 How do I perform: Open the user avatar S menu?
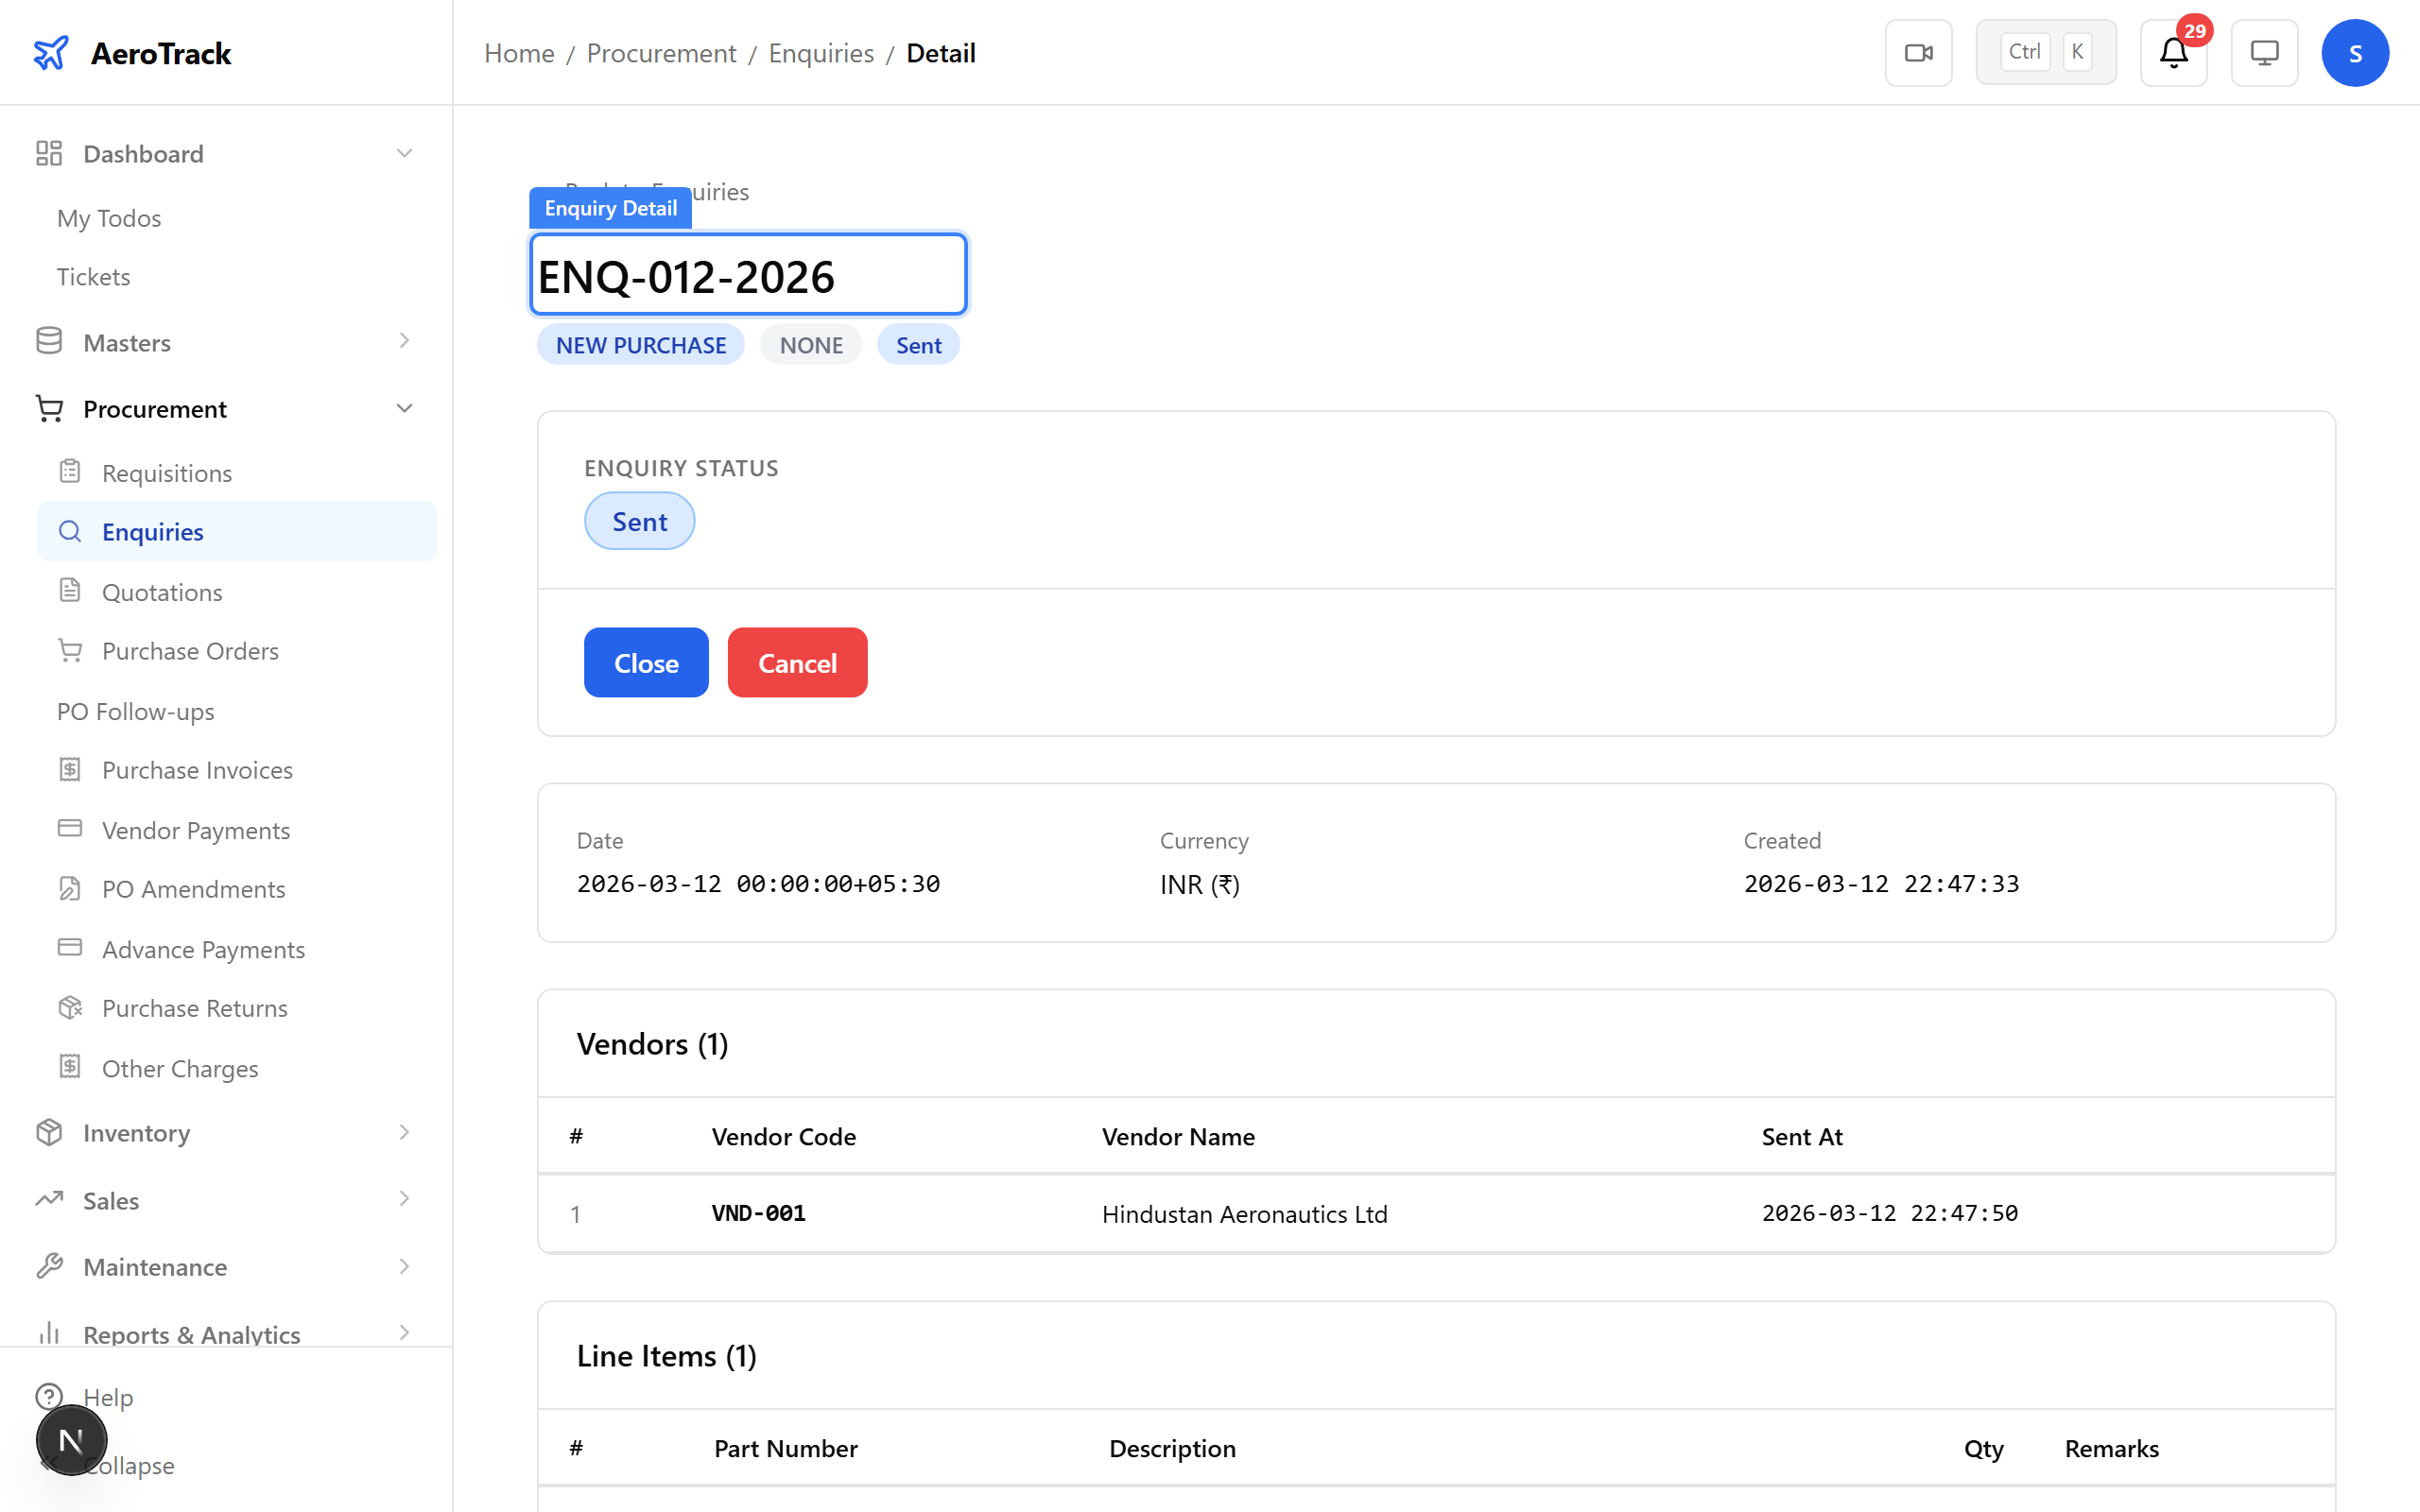2354,53
